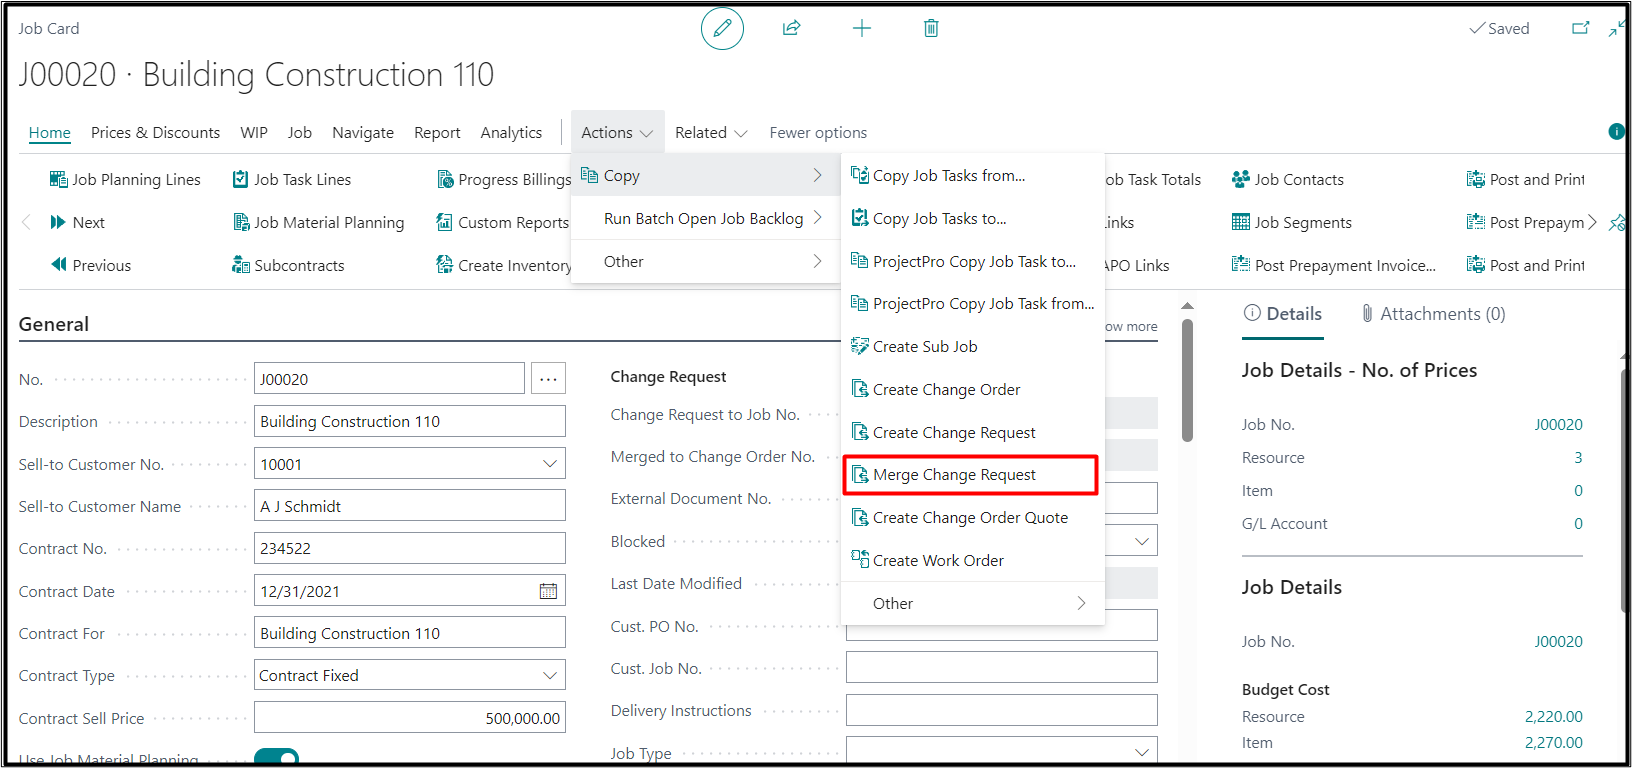Open the Details factbox tab
This screenshot has height=768, width=1632.
click(1283, 314)
